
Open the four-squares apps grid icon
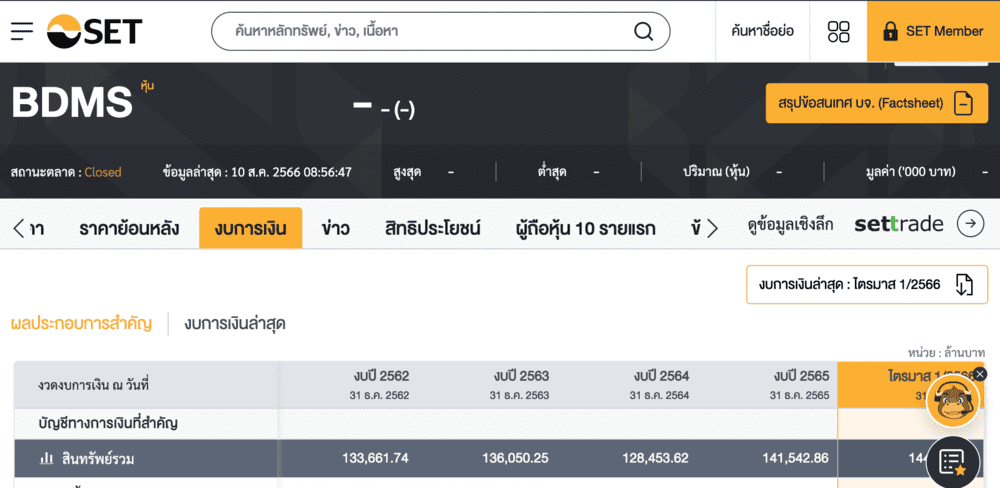pos(838,31)
